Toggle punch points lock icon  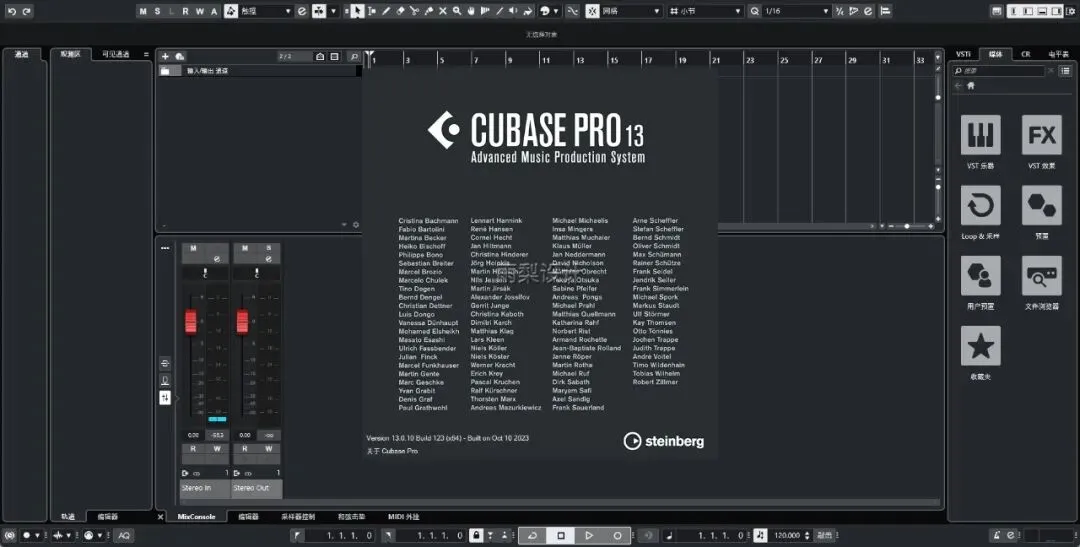click(x=476, y=535)
